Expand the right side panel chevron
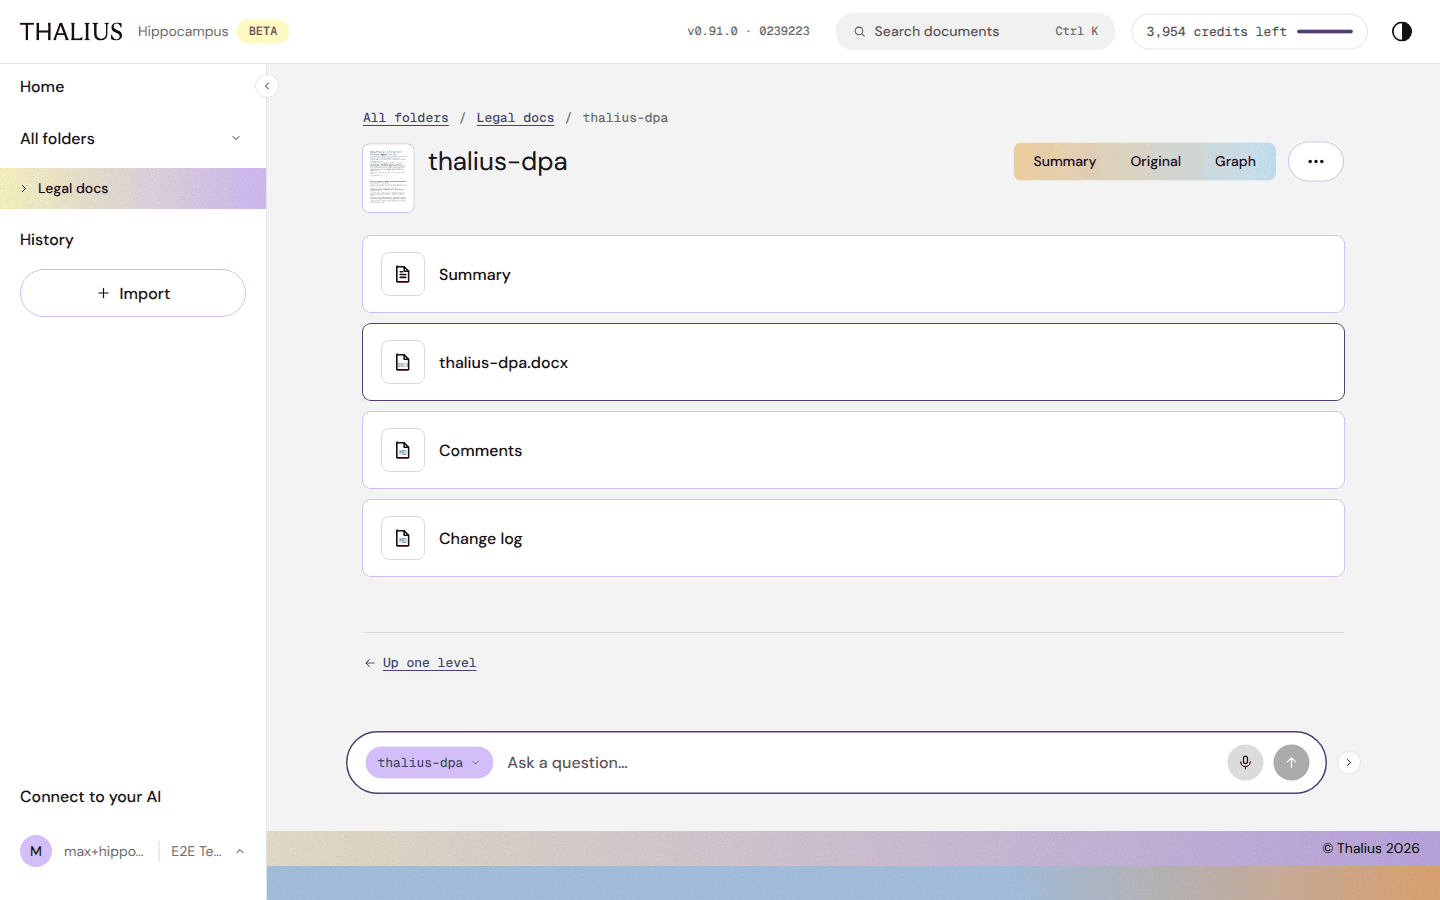The height and width of the screenshot is (900, 1440). 1348,762
